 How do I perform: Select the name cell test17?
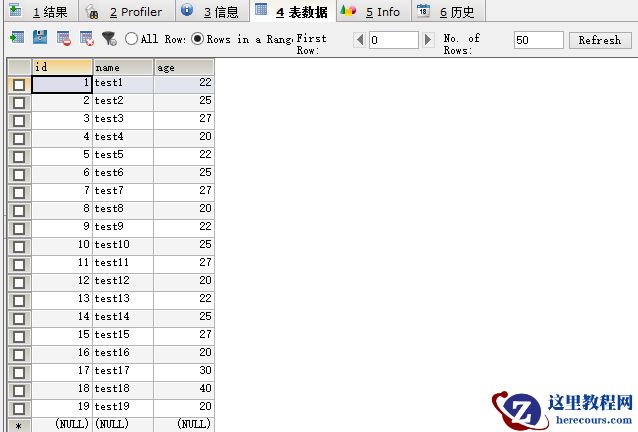tap(123, 371)
